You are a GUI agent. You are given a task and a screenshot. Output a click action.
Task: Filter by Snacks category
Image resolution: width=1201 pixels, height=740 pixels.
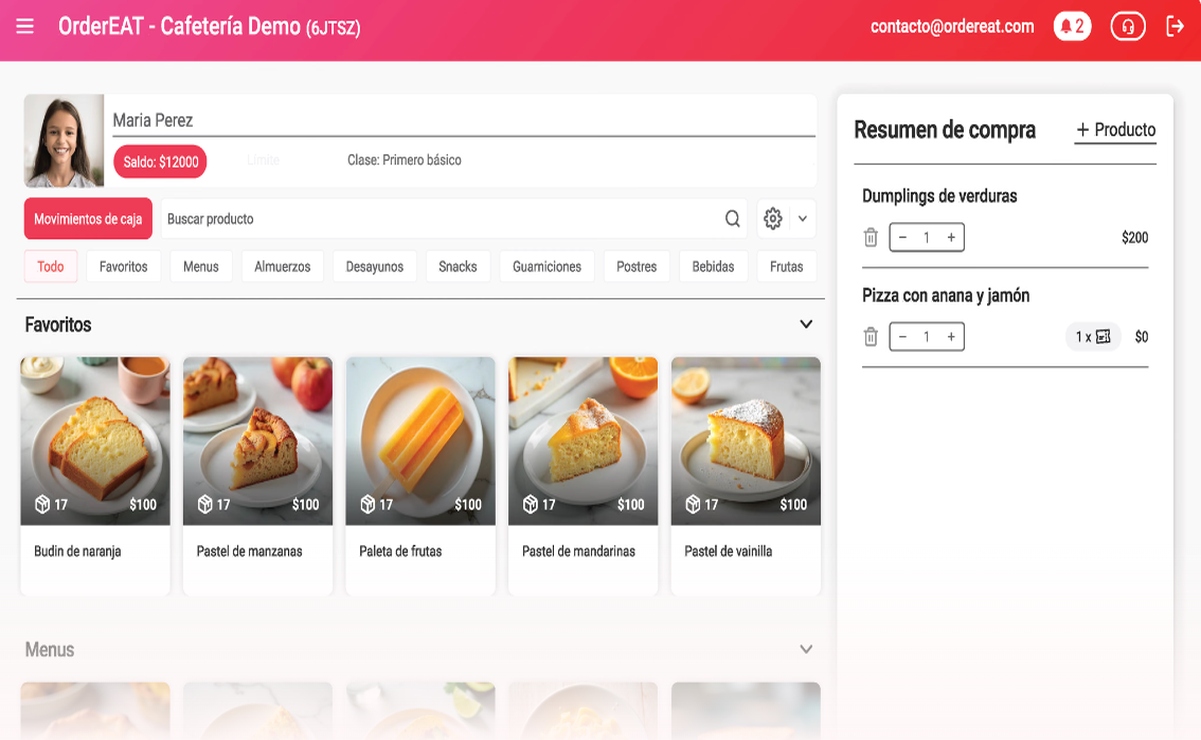pyautogui.click(x=458, y=267)
